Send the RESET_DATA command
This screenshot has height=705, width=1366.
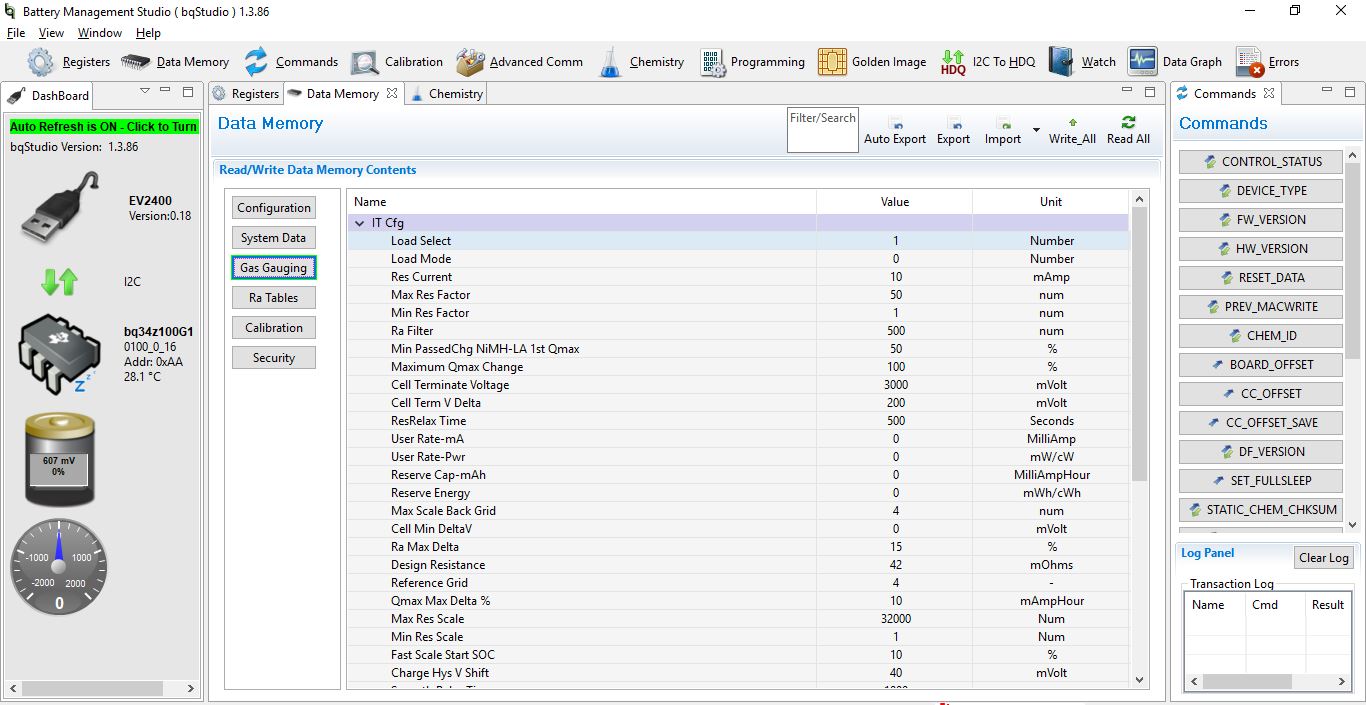(x=1260, y=277)
